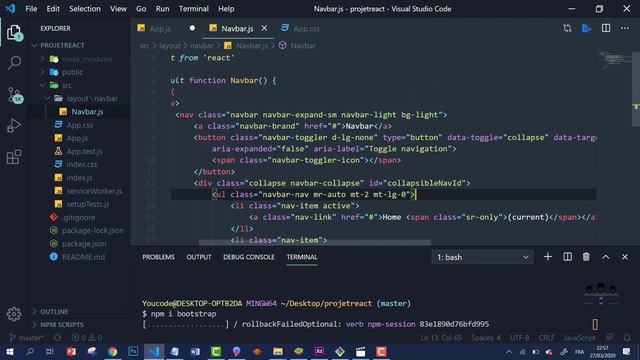640x360 pixels.
Task: Click the editor horizontal scrollbar
Action: [314, 242]
